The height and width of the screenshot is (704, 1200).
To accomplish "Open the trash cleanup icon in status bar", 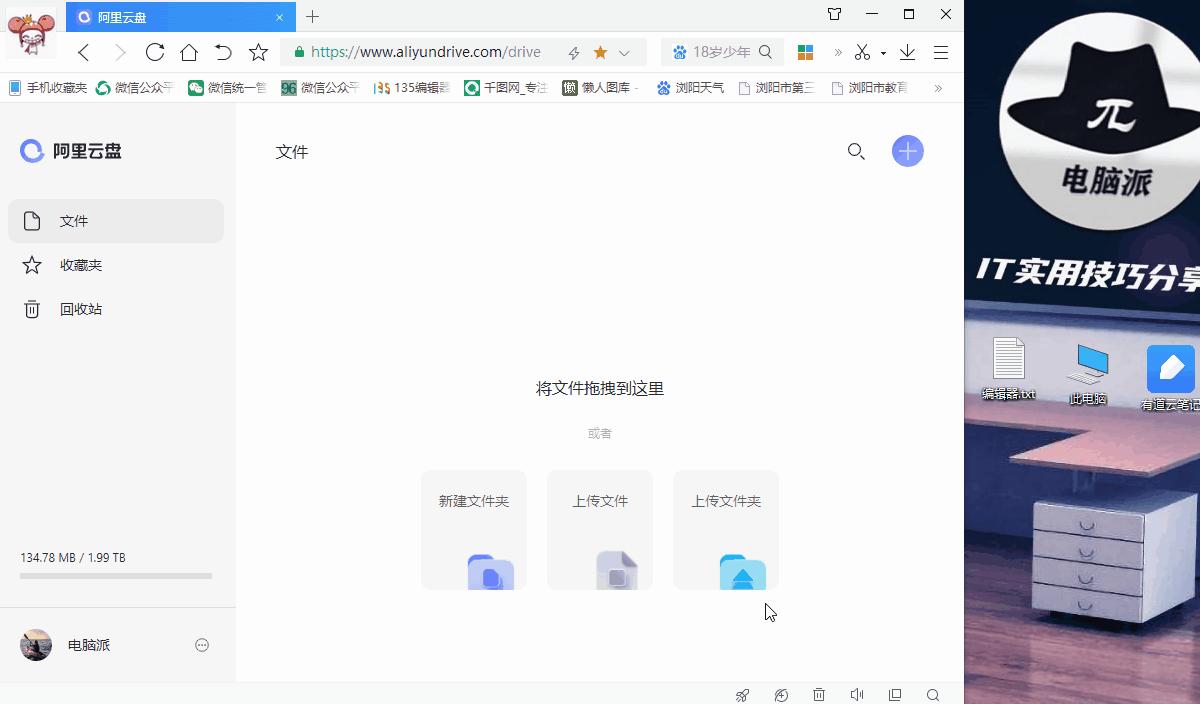I will tap(819, 694).
